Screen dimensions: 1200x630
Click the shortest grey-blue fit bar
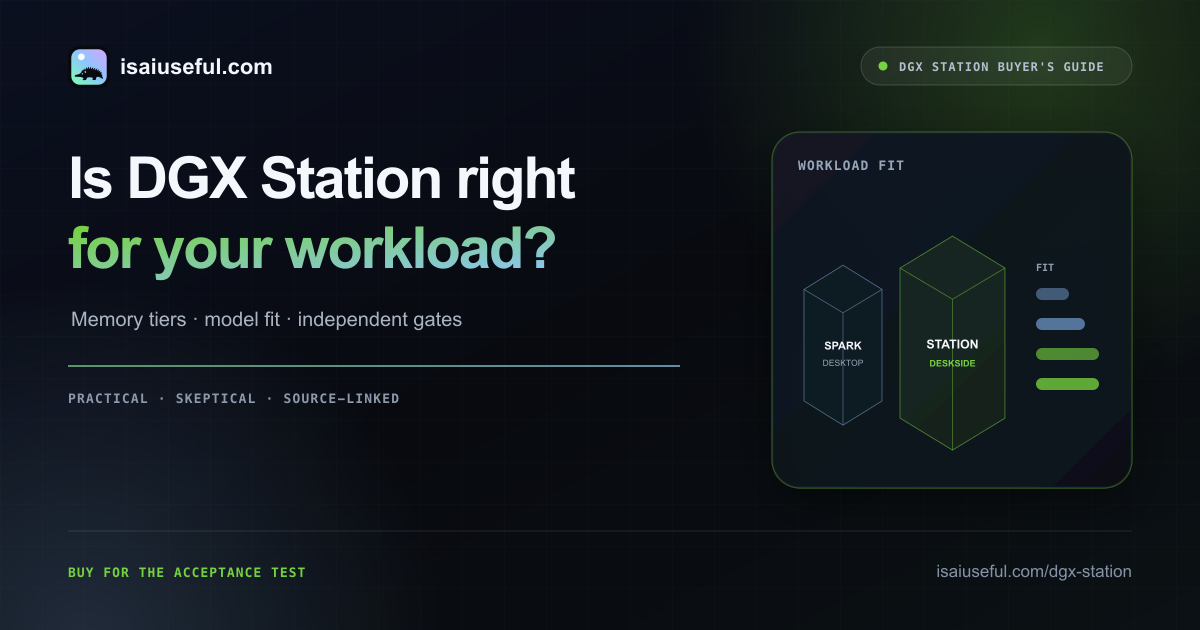click(1052, 294)
